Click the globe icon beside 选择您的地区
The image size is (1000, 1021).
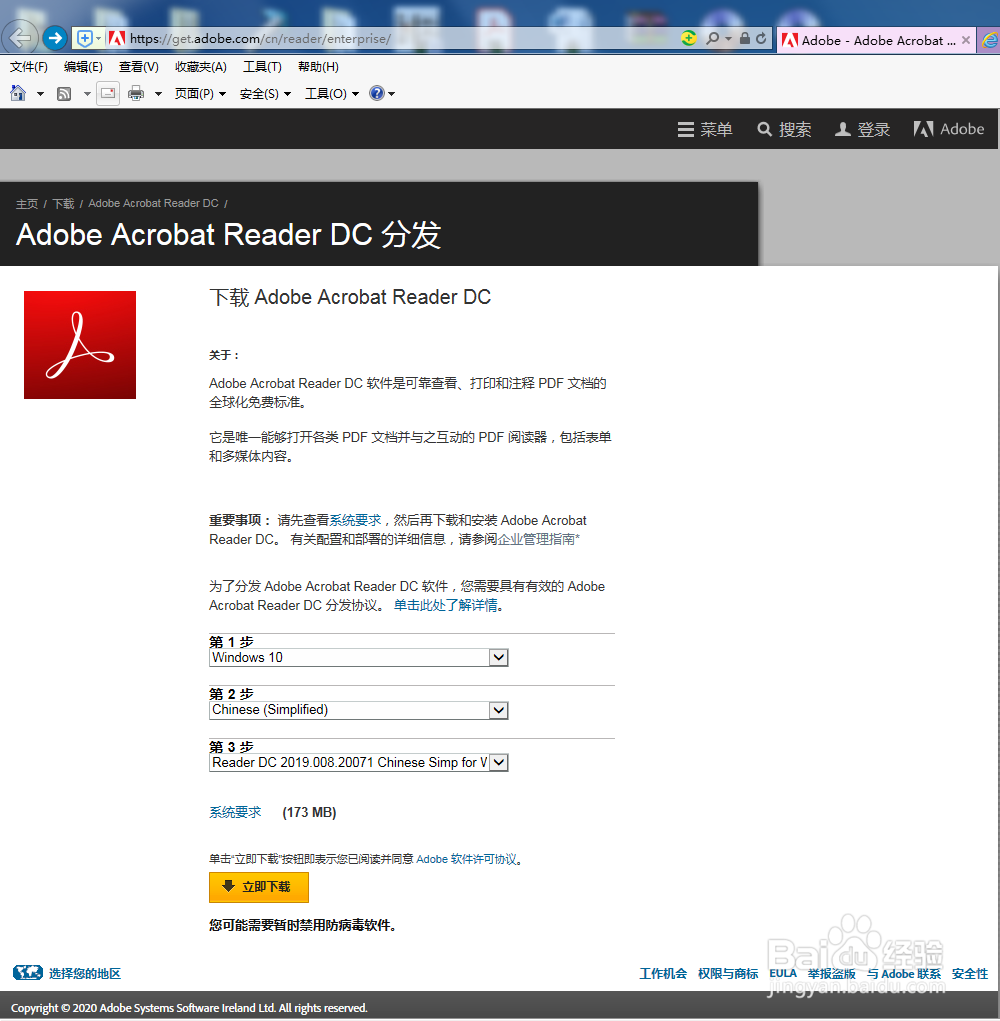pyautogui.click(x=27, y=971)
